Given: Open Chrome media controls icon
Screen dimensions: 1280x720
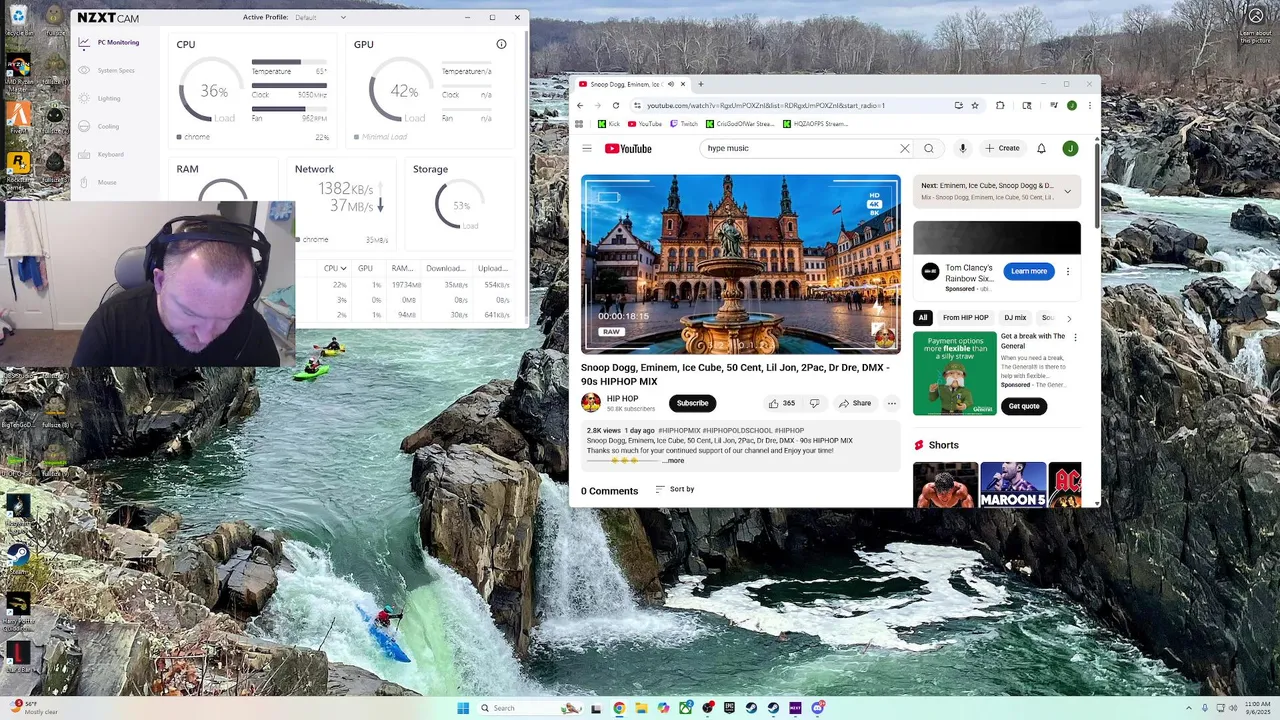Looking at the screenshot, I should [x=1053, y=105].
